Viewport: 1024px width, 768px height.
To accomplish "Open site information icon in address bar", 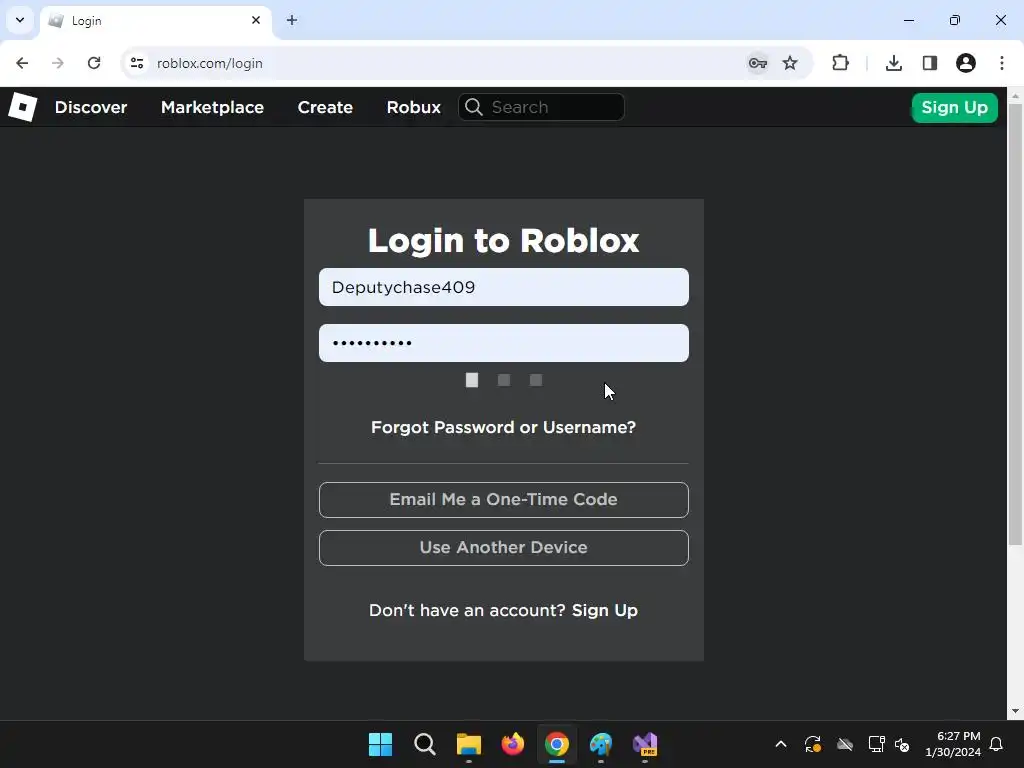I will click(x=136, y=63).
